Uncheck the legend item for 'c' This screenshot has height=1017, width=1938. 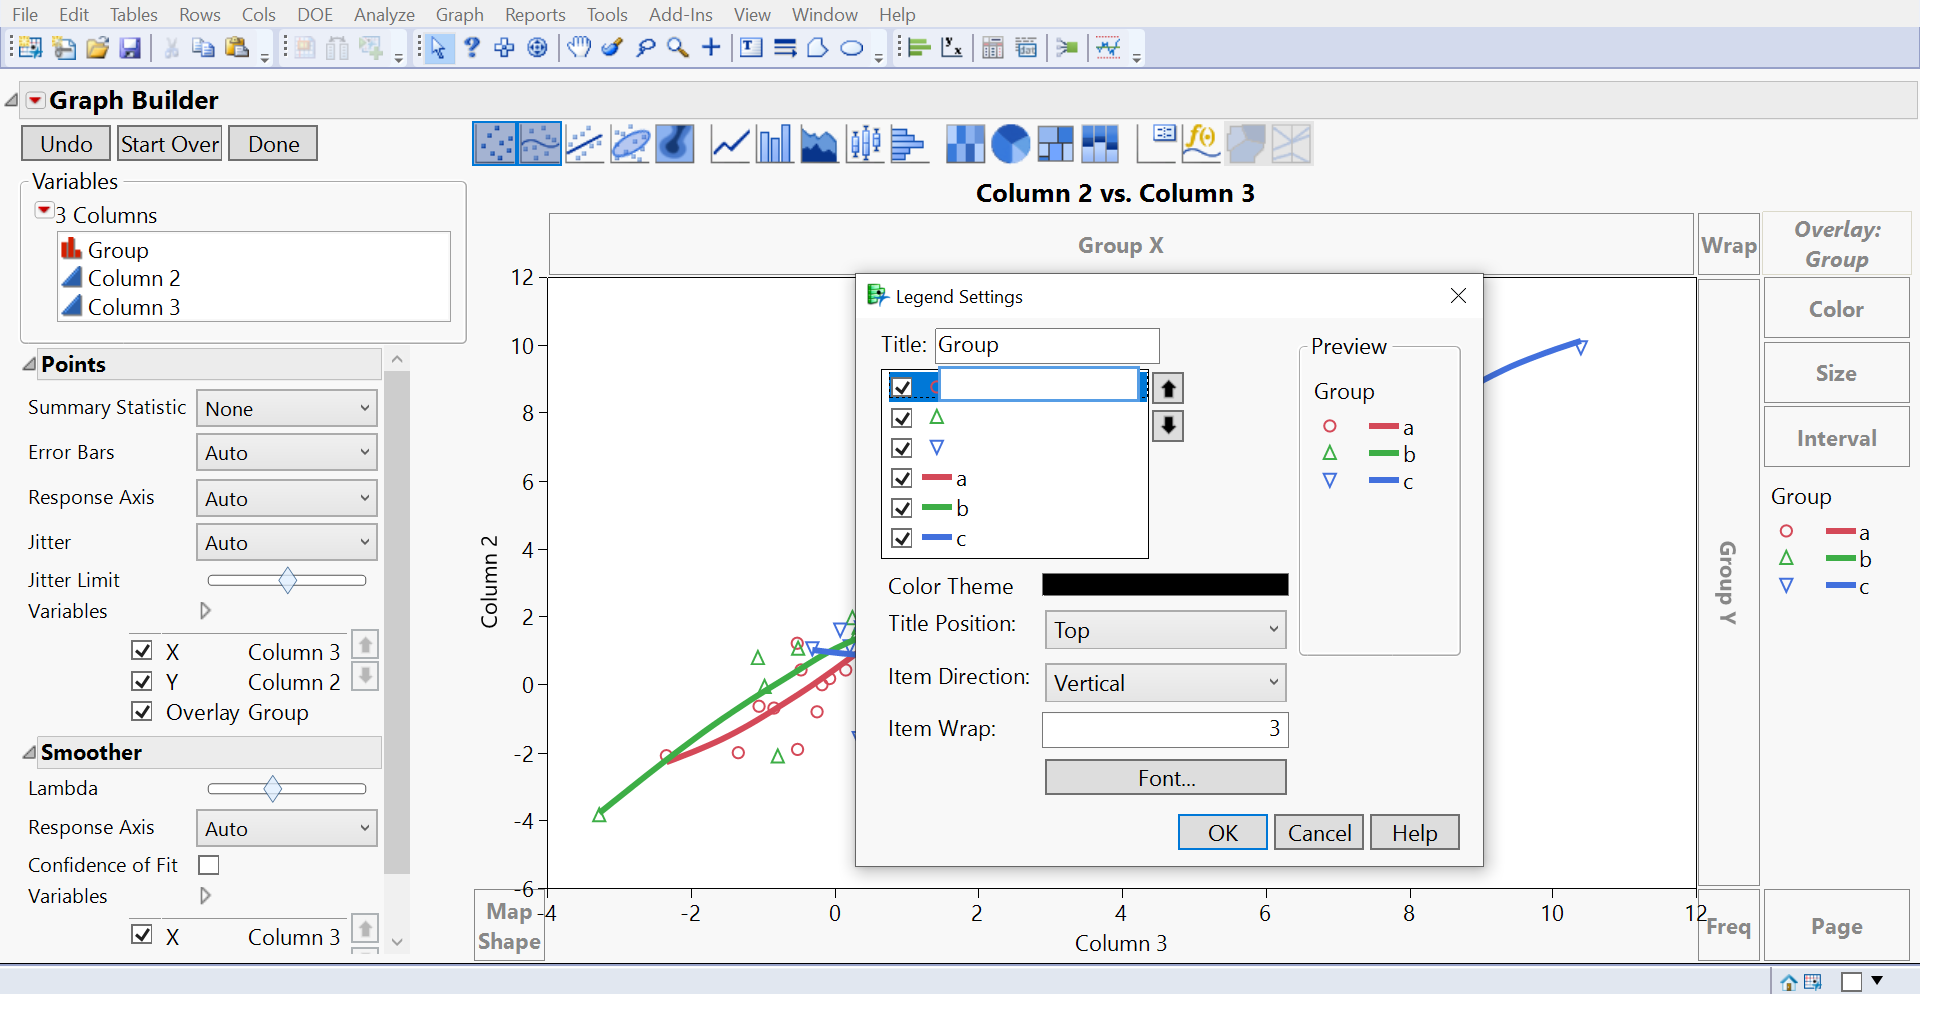point(901,538)
